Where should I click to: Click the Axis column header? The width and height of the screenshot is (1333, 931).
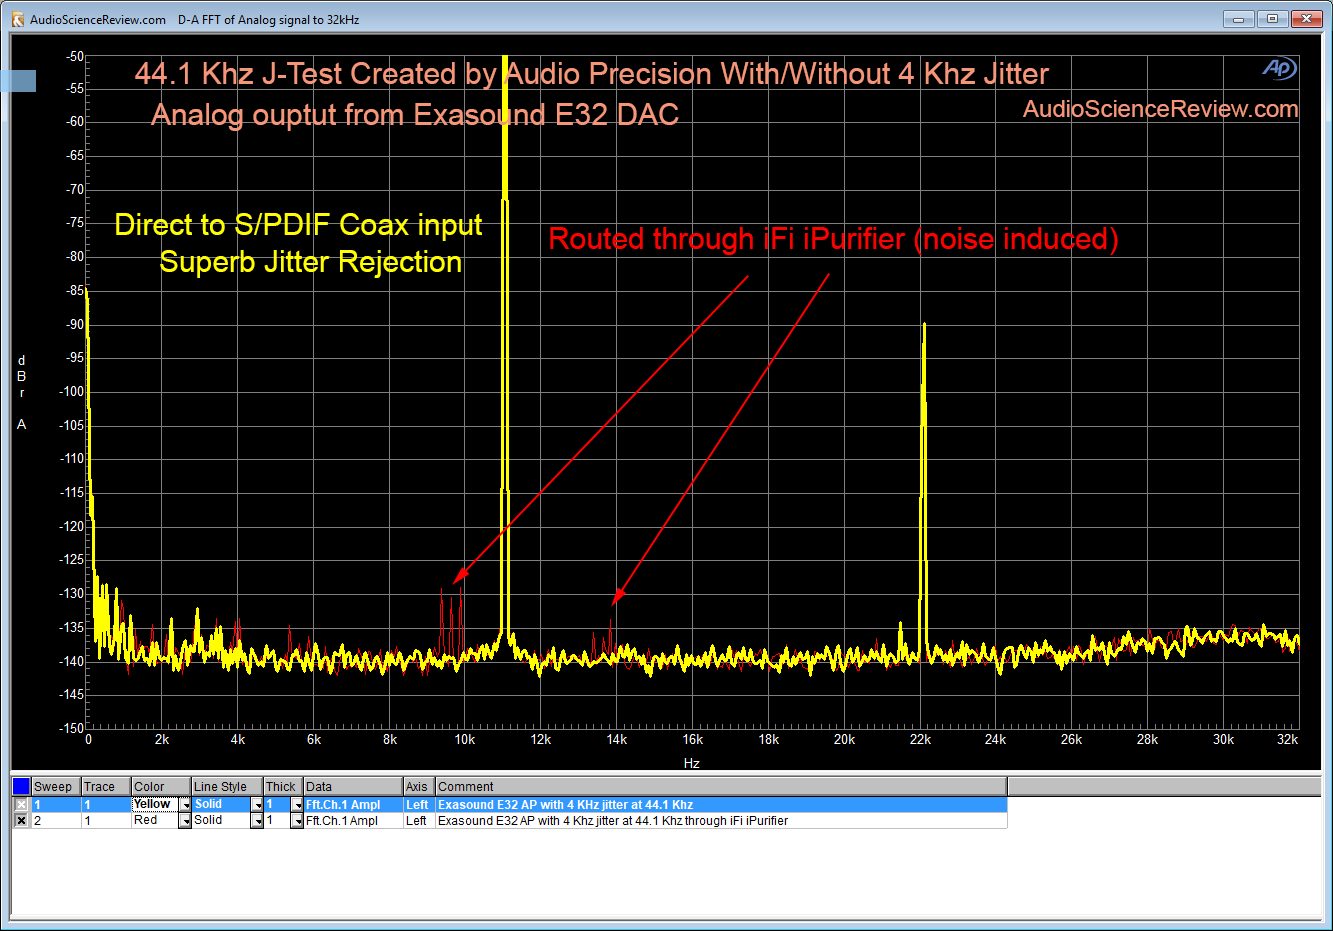point(419,786)
